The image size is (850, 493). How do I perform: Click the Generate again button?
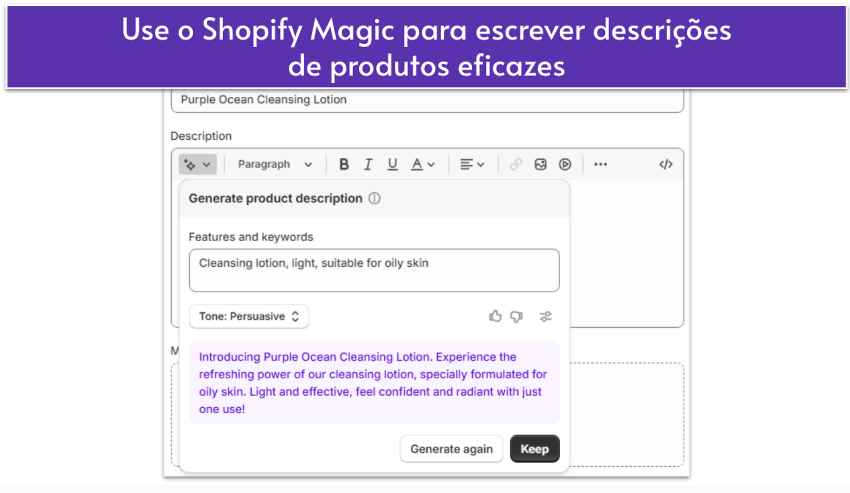(x=452, y=449)
